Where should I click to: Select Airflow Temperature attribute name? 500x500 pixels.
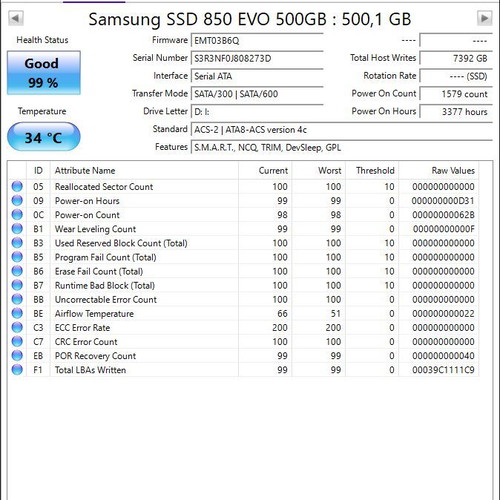pos(94,314)
